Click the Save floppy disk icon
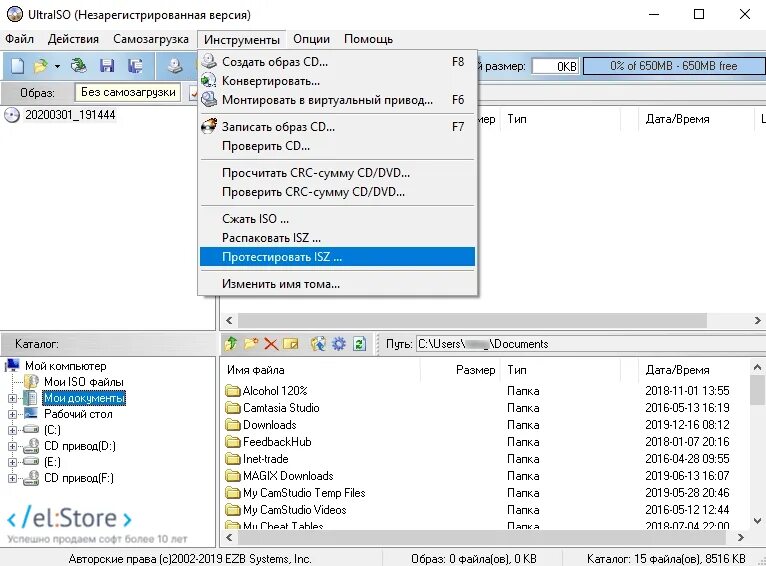This screenshot has height=566, width=766. point(107,65)
